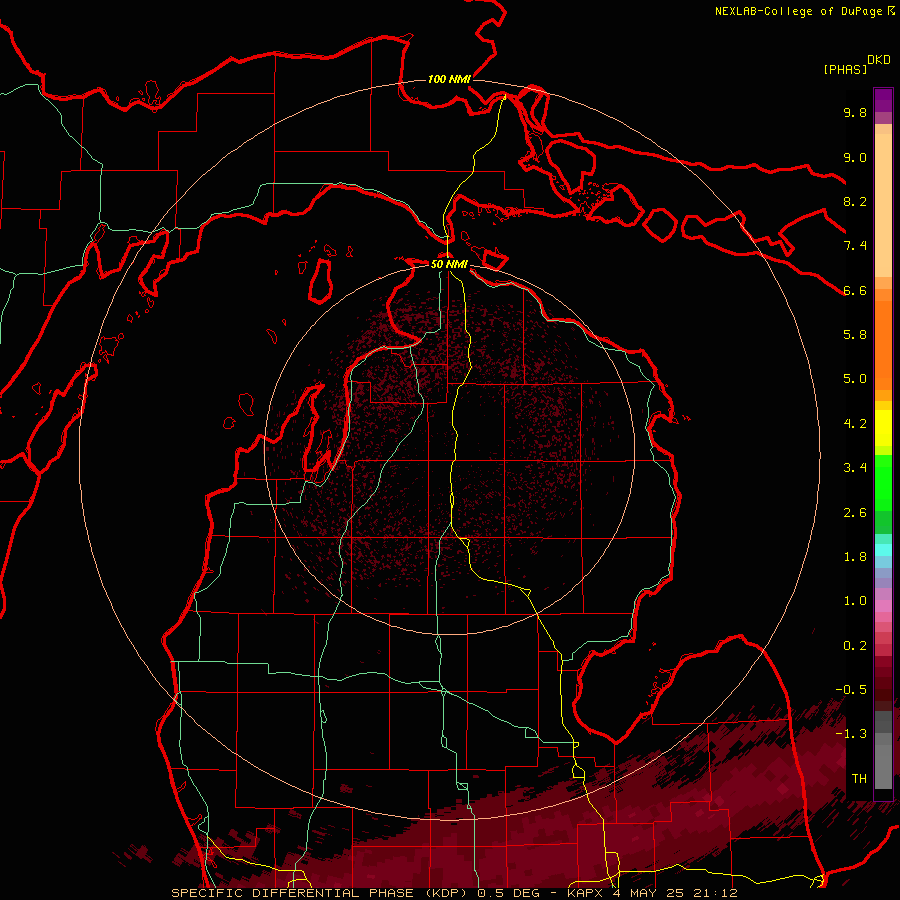Click the cyan segment of the color bar
900x900 pixels.
(x=883, y=549)
